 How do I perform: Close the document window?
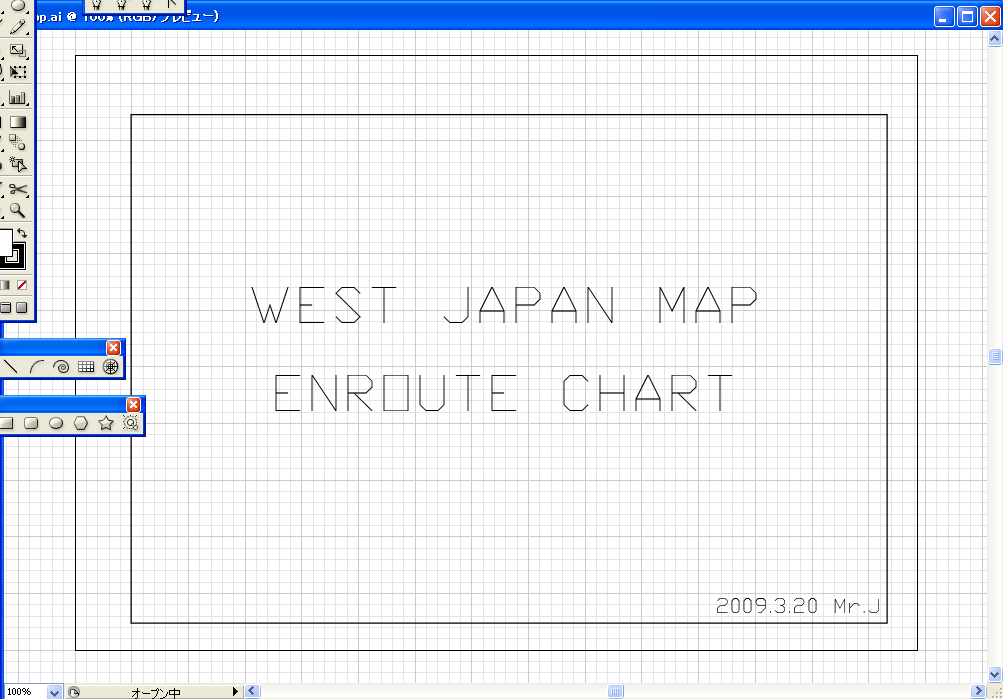991,16
